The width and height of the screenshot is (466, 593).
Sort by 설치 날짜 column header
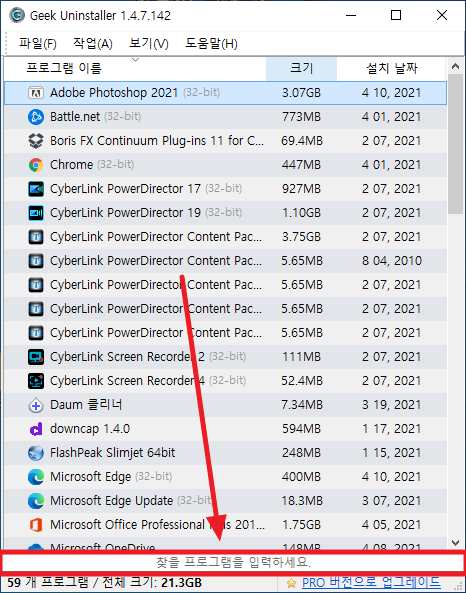point(391,68)
